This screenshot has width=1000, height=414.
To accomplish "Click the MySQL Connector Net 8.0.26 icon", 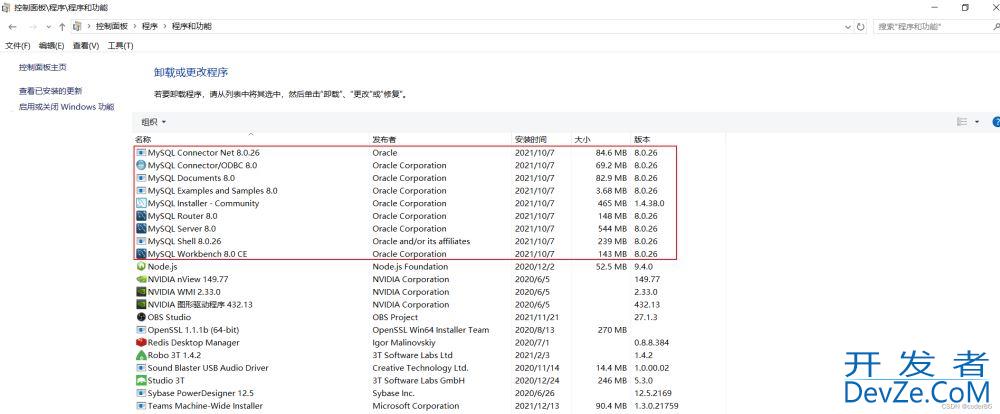I will point(142,153).
